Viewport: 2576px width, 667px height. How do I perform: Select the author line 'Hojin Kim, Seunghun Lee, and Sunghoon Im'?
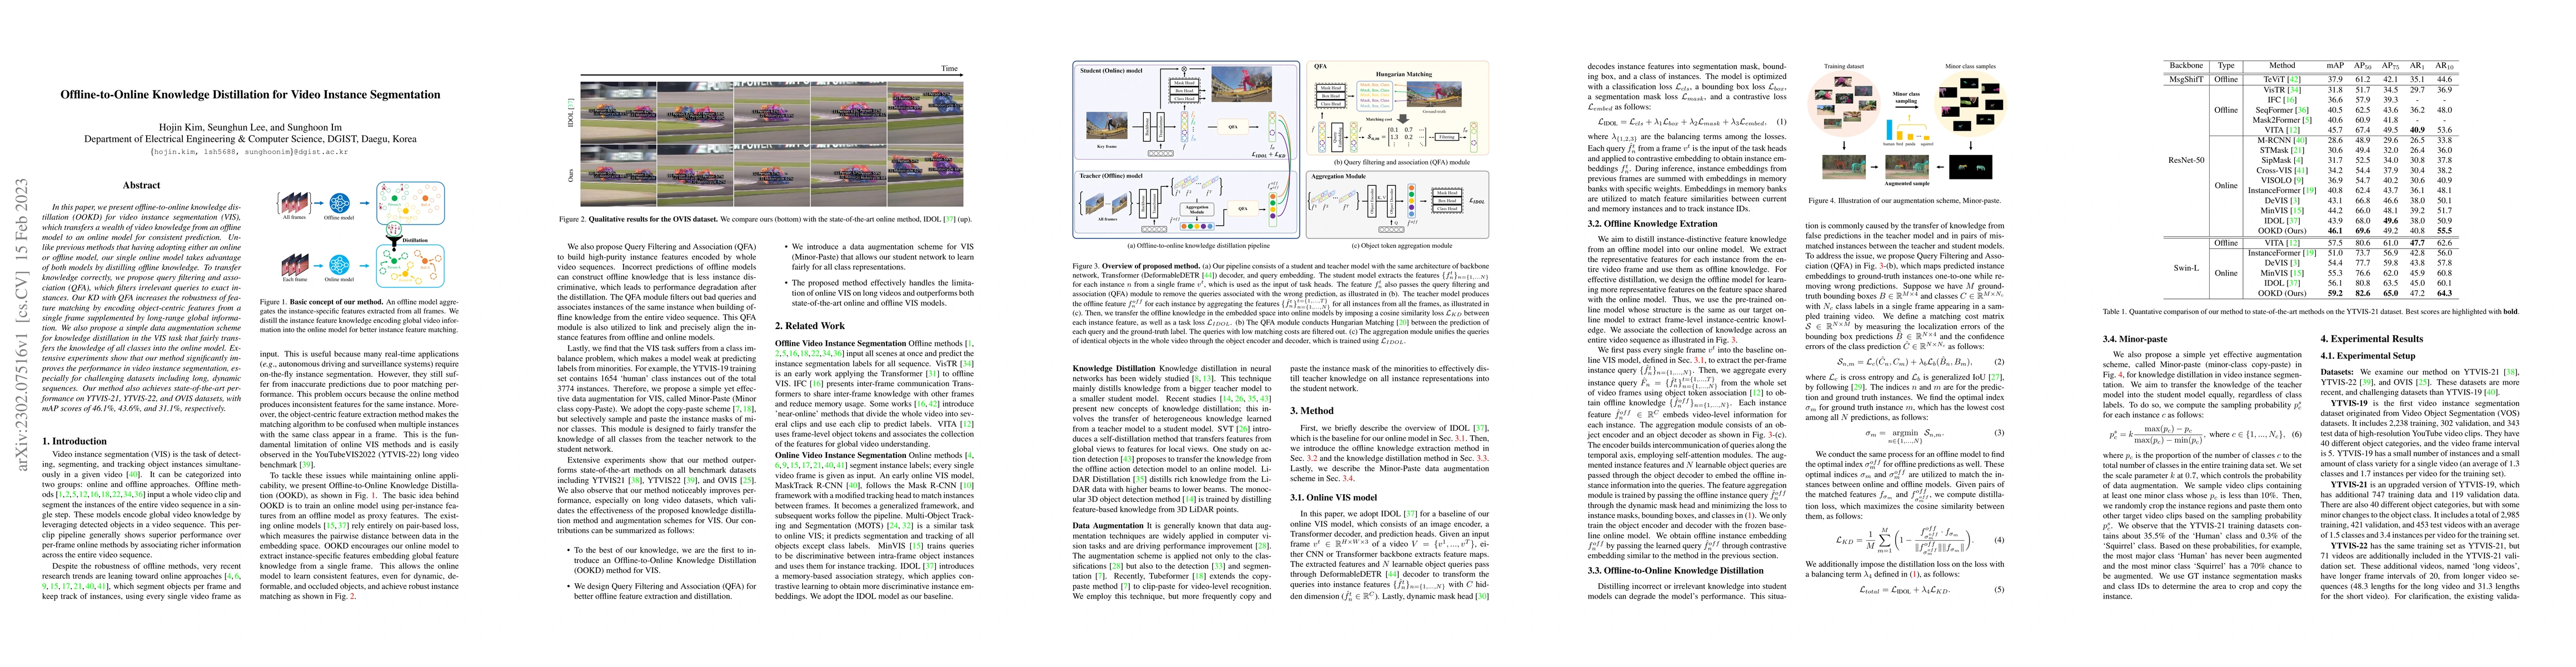pyautogui.click(x=250, y=127)
